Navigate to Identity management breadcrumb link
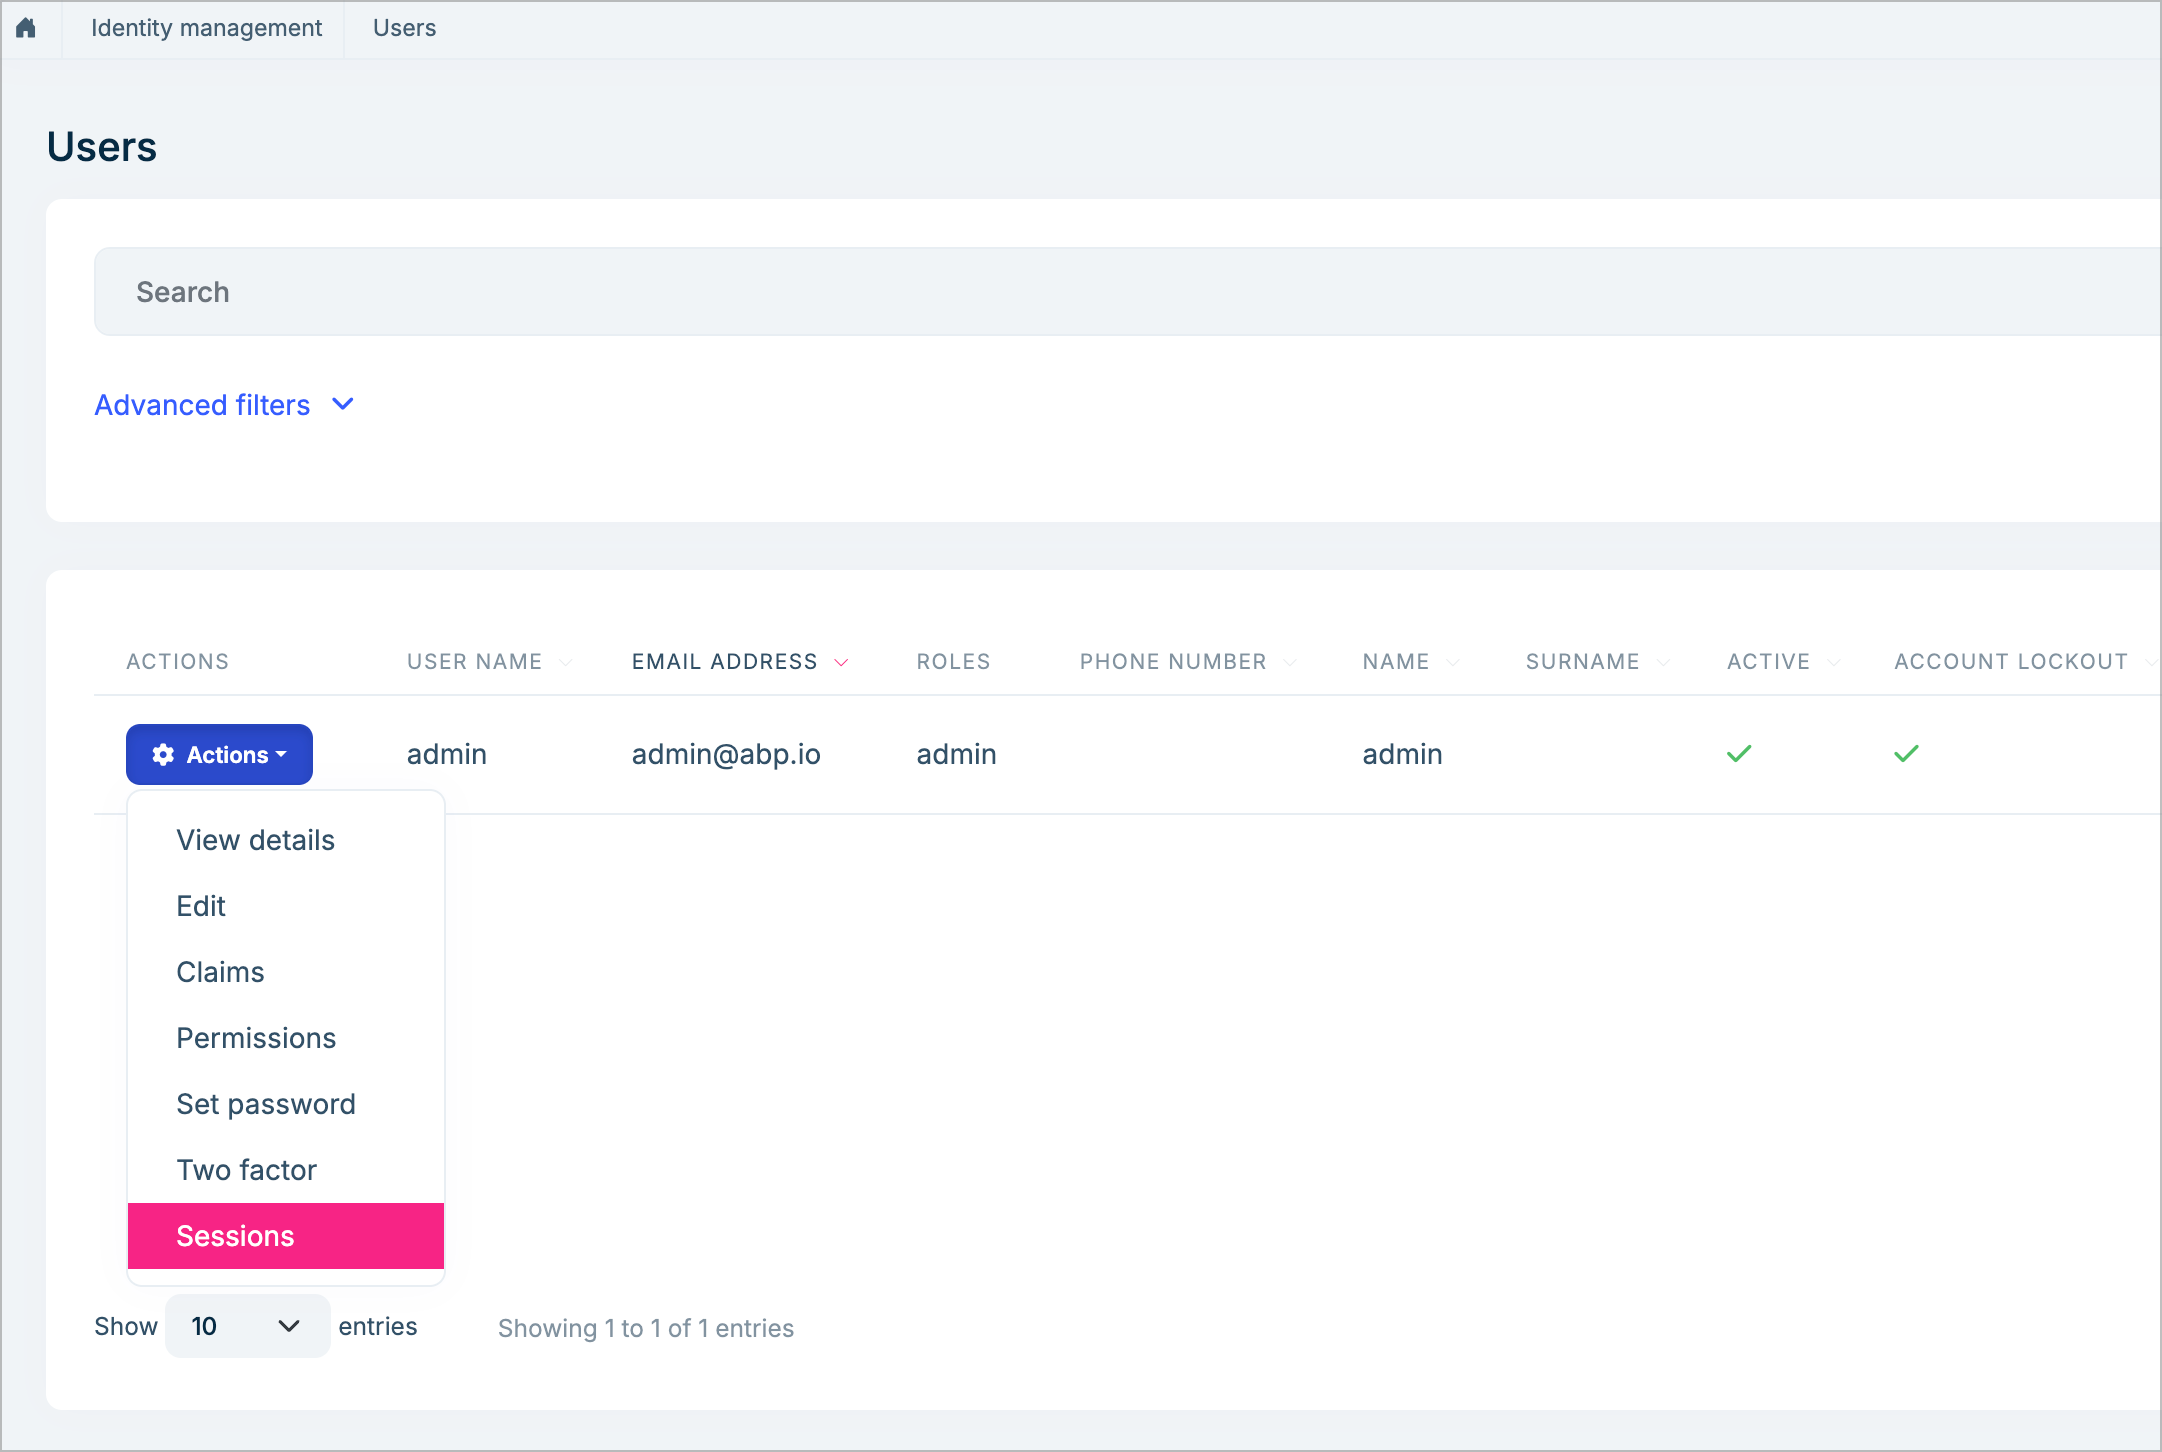2162x1452 pixels. (207, 28)
